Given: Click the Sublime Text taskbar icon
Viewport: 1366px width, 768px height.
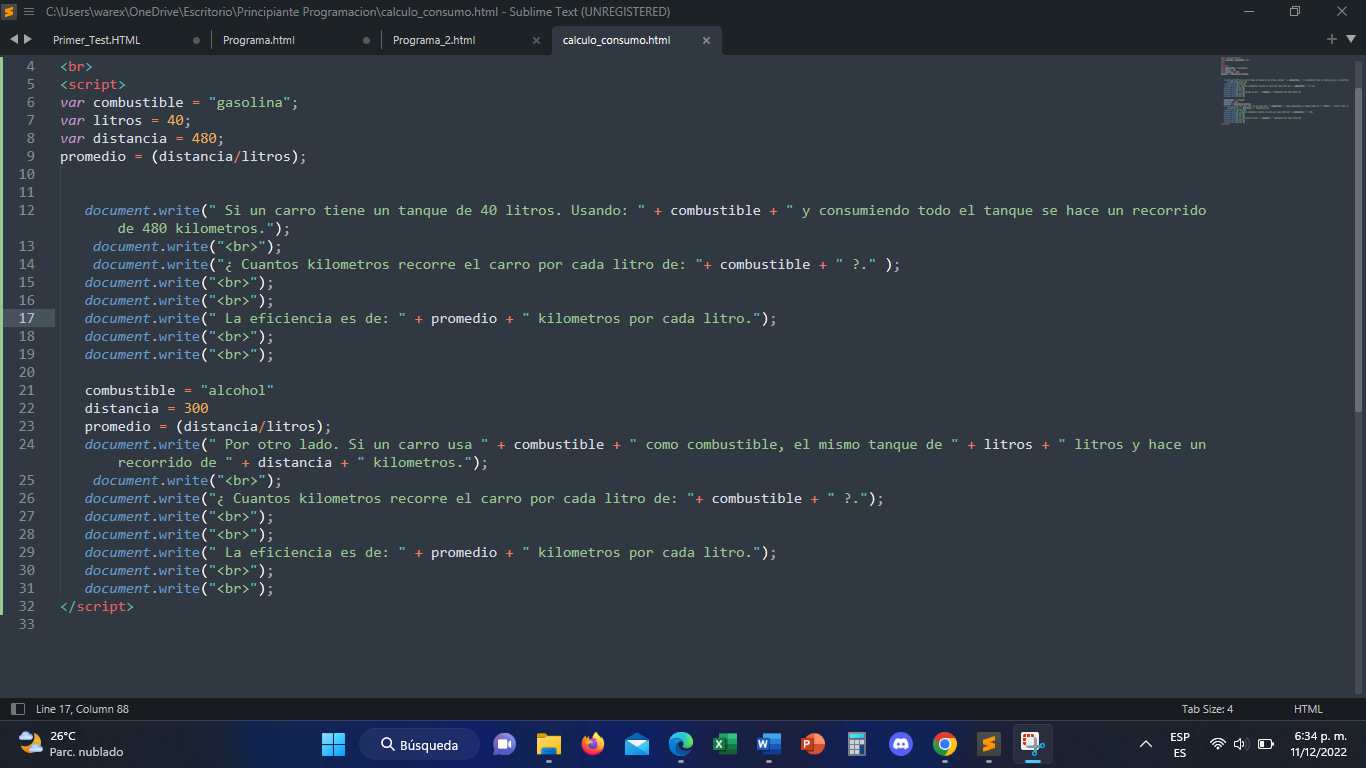Looking at the screenshot, I should [989, 744].
